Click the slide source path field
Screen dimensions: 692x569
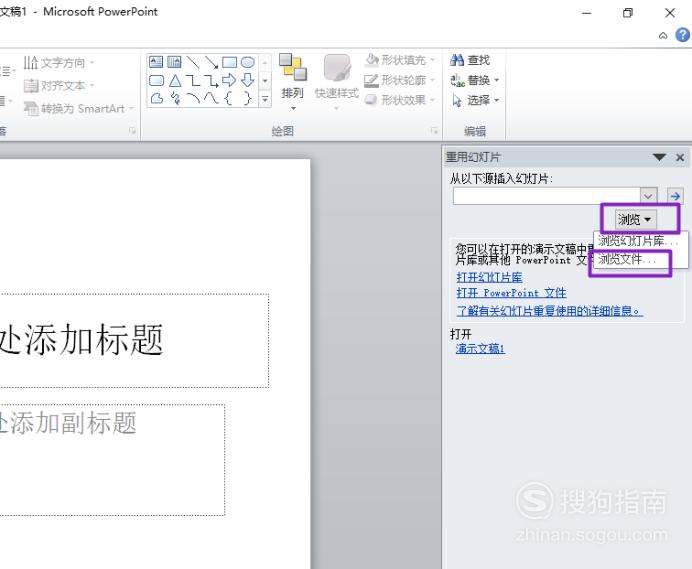tap(546, 196)
